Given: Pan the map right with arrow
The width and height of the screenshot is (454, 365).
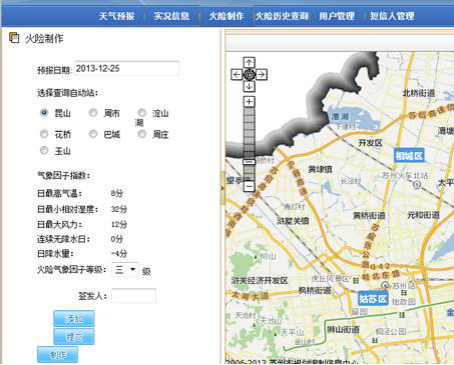Looking at the screenshot, I should (x=262, y=74).
